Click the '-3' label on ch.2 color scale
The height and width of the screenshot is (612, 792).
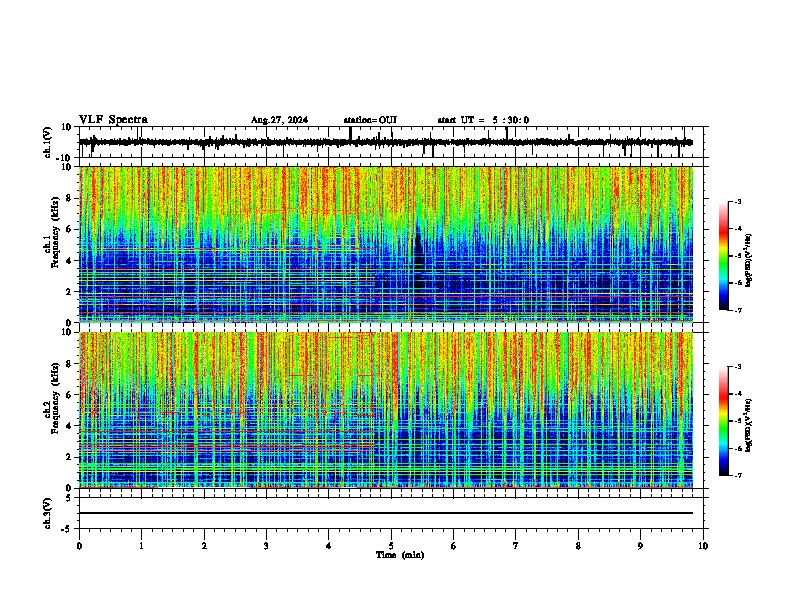point(738,367)
